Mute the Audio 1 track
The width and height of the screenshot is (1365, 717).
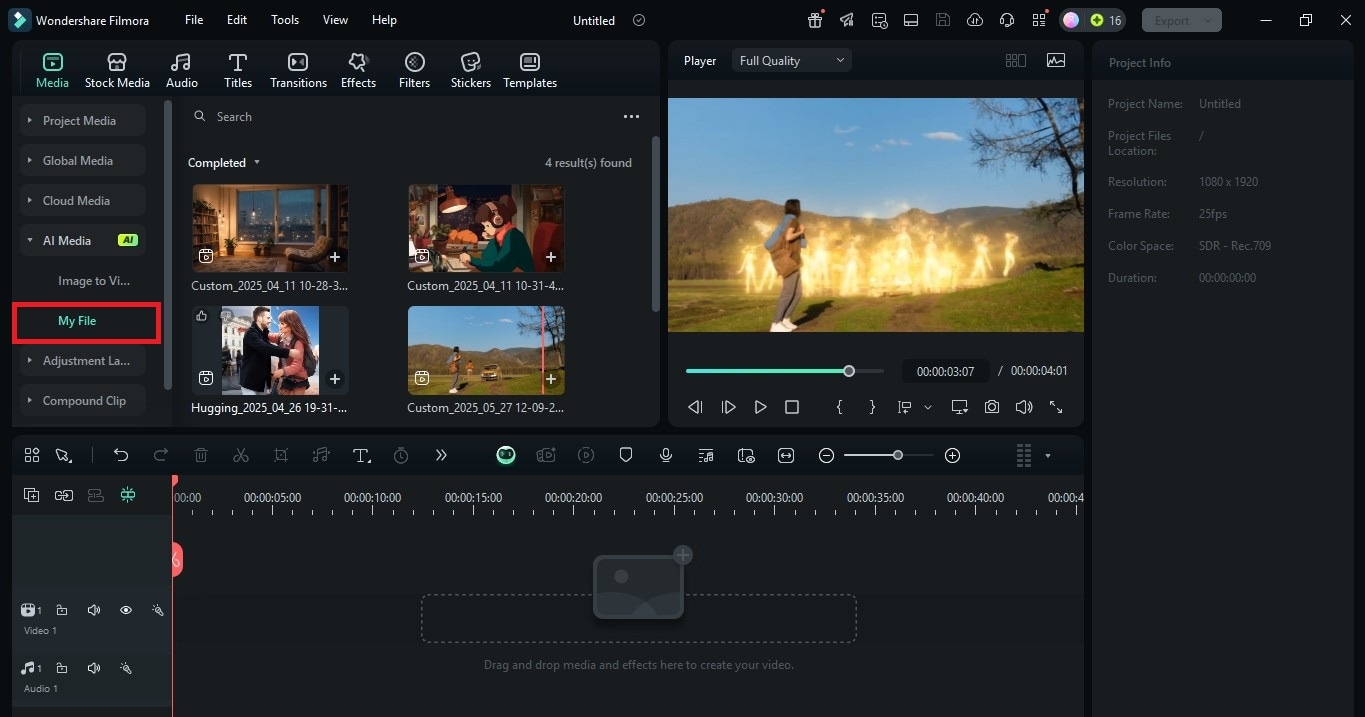[x=94, y=667]
